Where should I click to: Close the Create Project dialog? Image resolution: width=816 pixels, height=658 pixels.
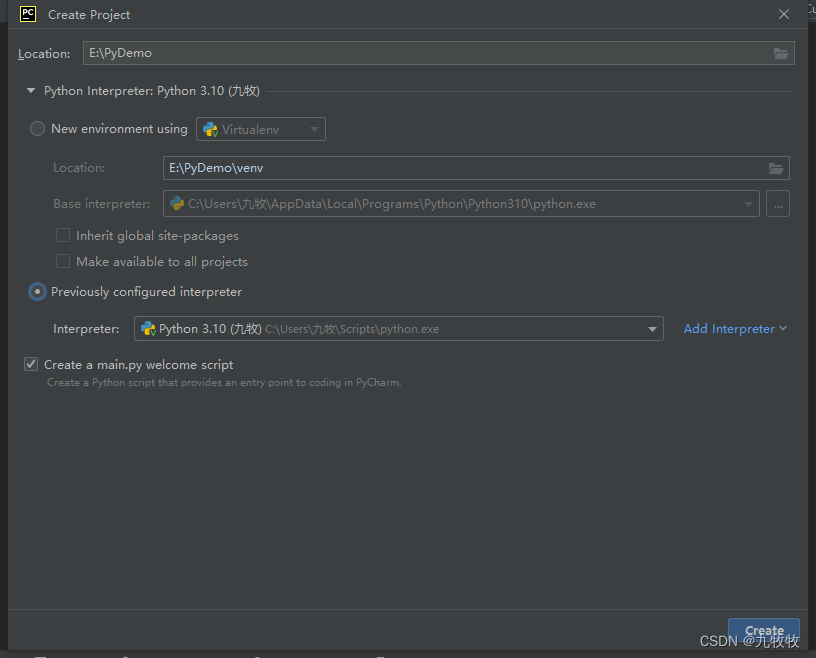click(784, 15)
